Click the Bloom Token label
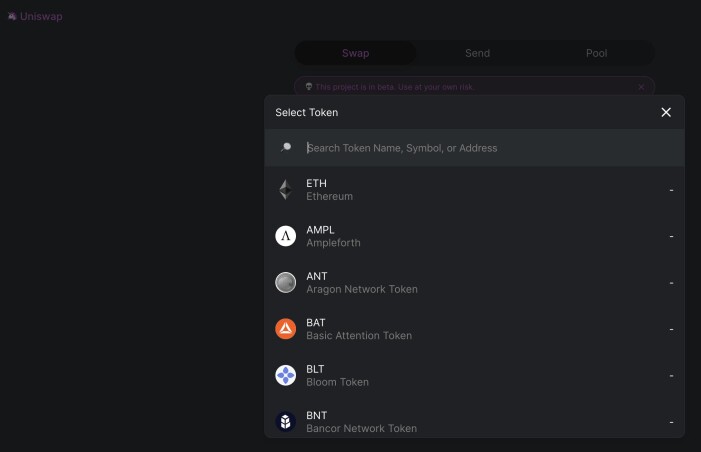This screenshot has height=452, width=701. (x=338, y=382)
